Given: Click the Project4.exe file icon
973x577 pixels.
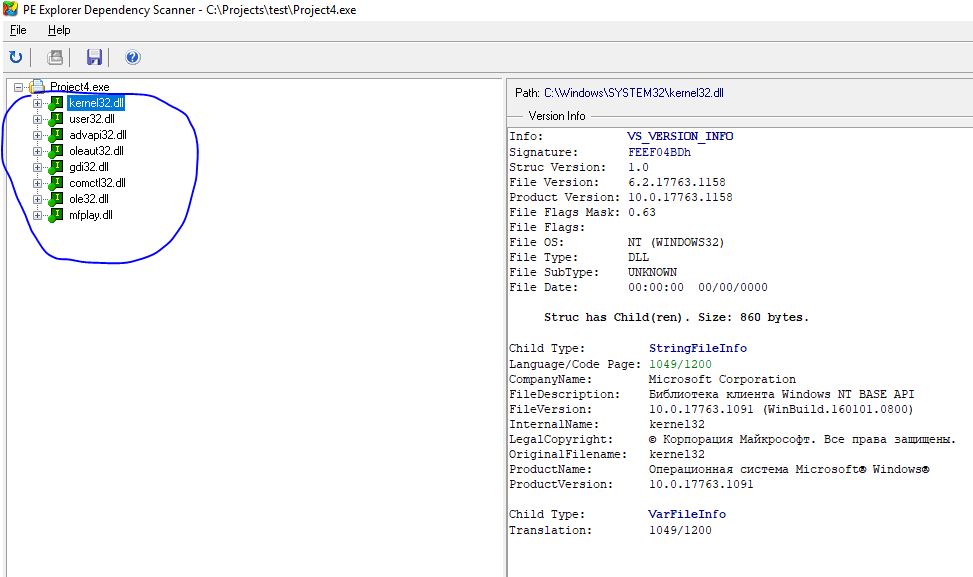Looking at the screenshot, I should coord(37,87).
